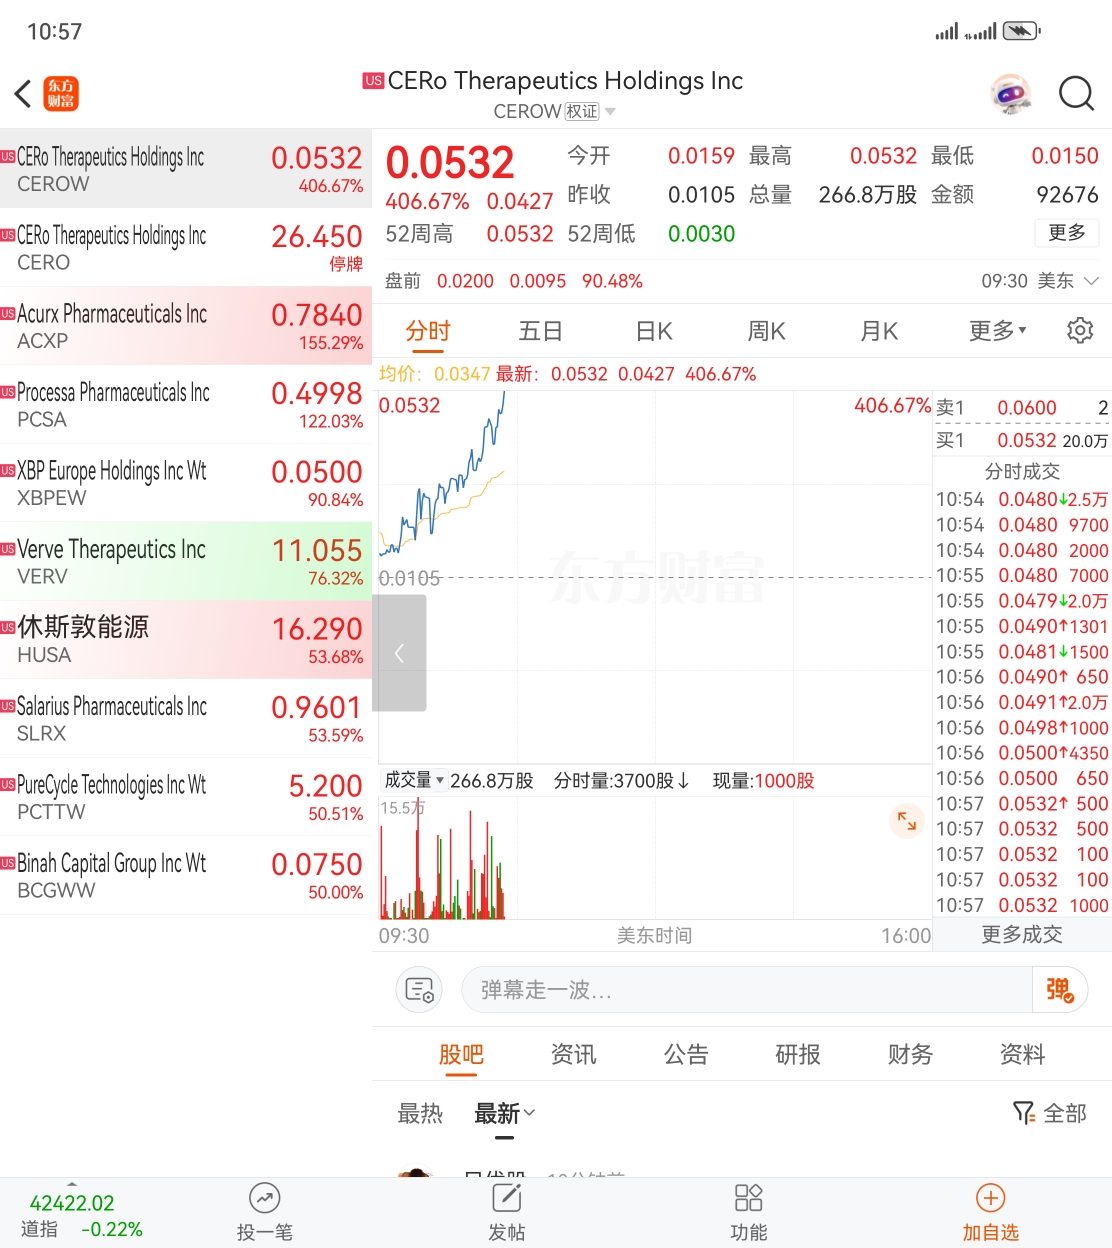Open the 成交量 indicator dropdown

click(414, 780)
